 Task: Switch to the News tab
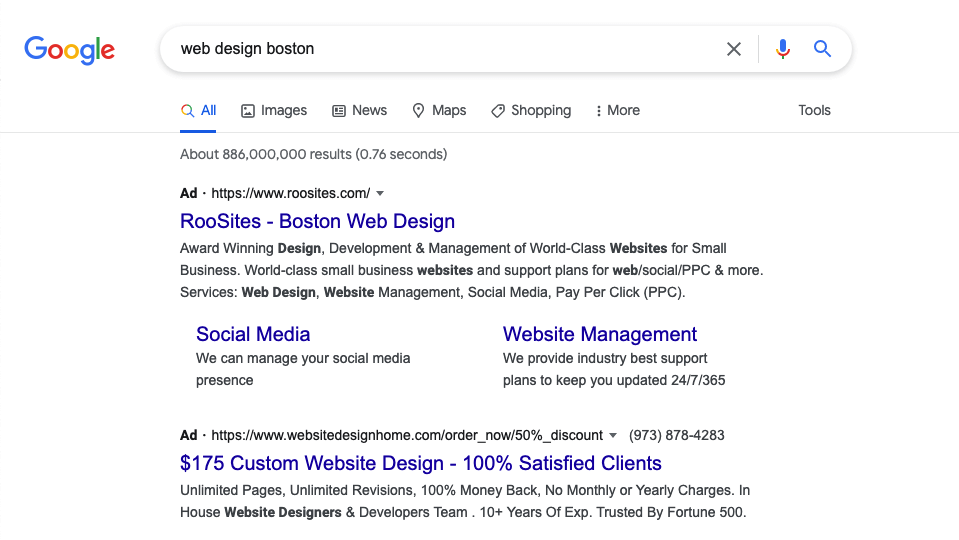pyautogui.click(x=360, y=111)
